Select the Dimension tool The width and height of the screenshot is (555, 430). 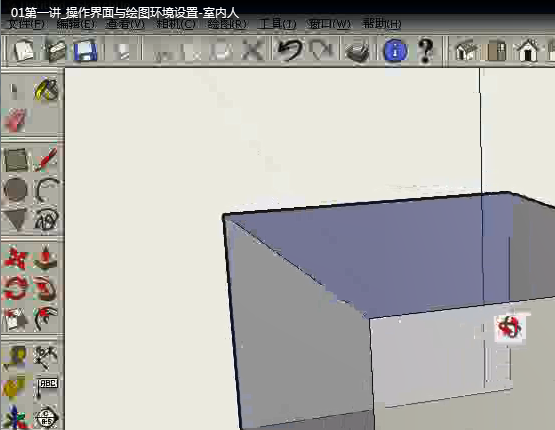pyautogui.click(x=46, y=357)
